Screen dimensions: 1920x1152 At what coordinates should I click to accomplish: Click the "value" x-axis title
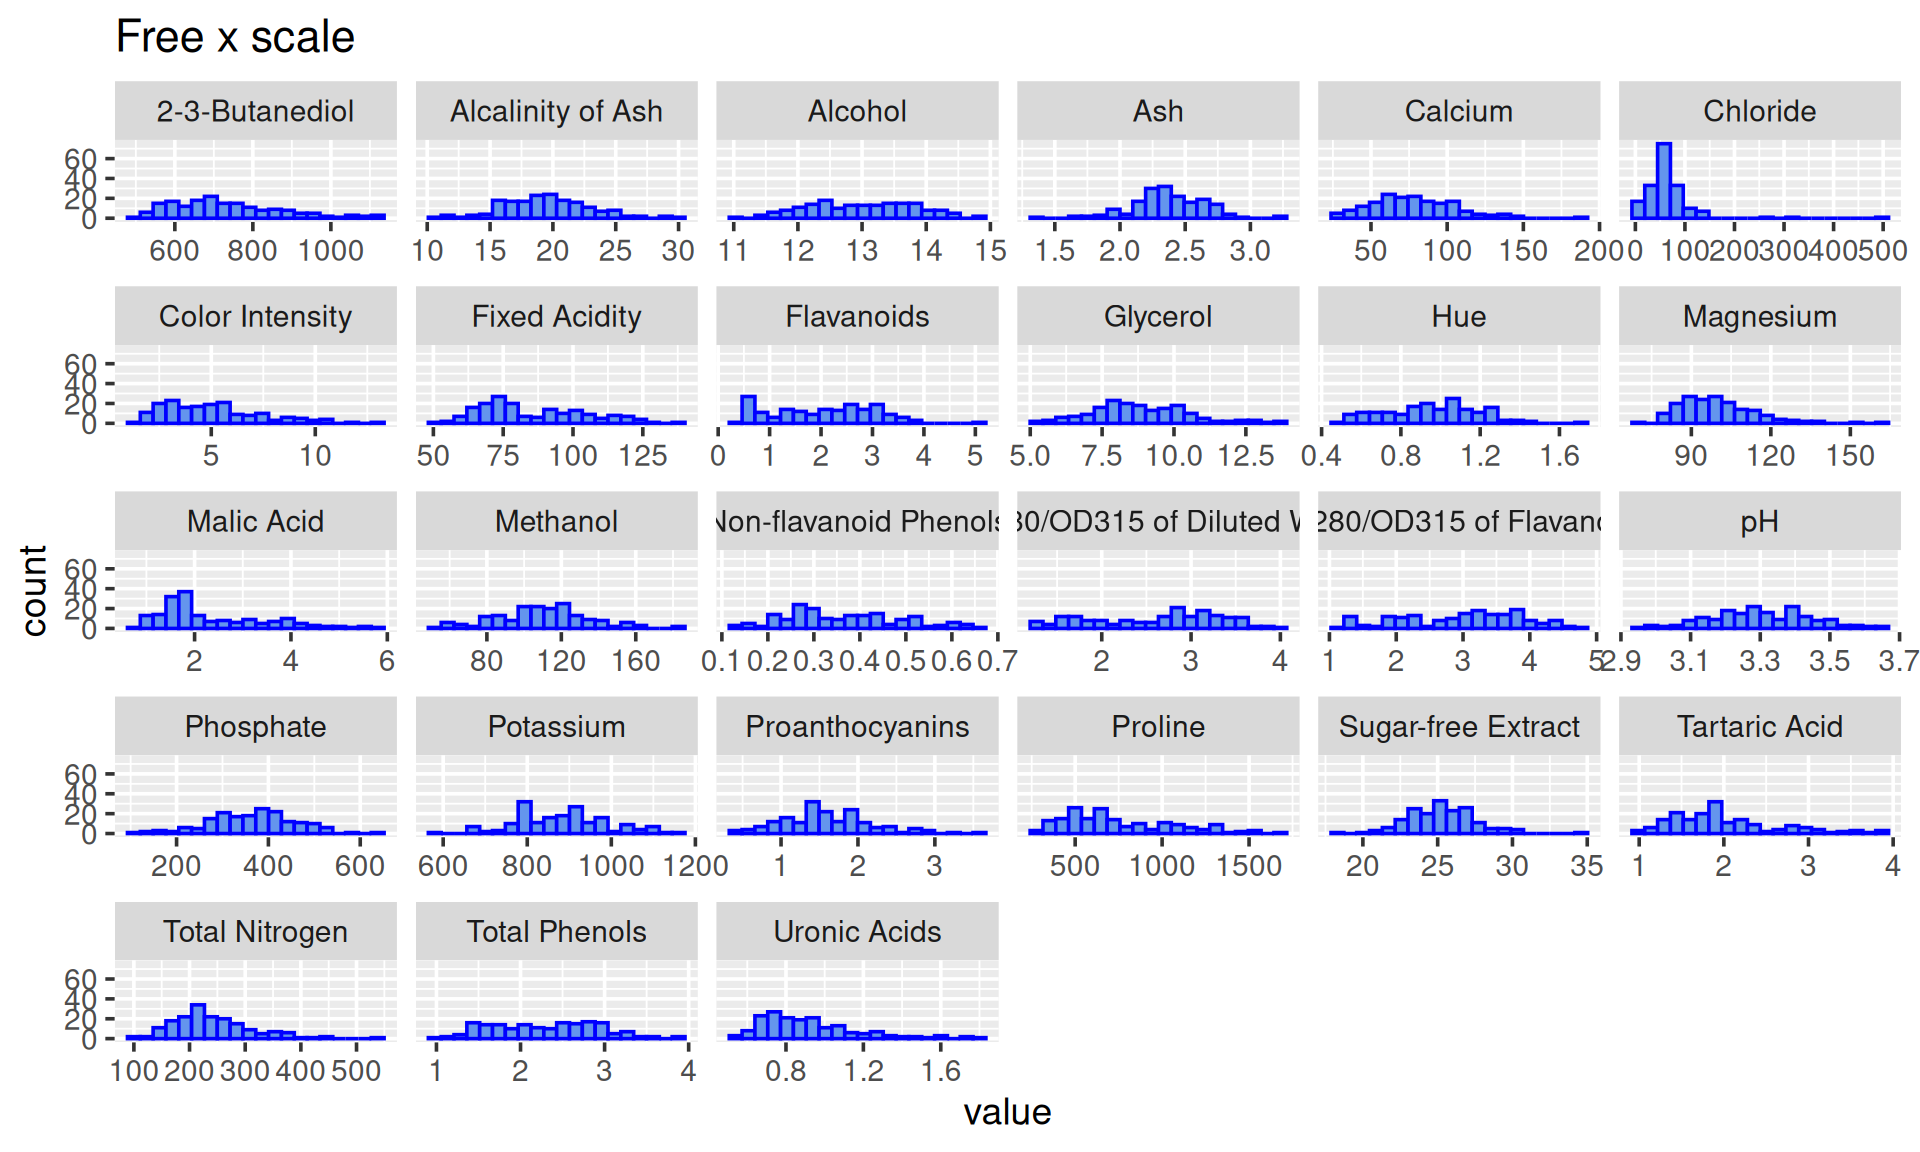[1007, 1112]
